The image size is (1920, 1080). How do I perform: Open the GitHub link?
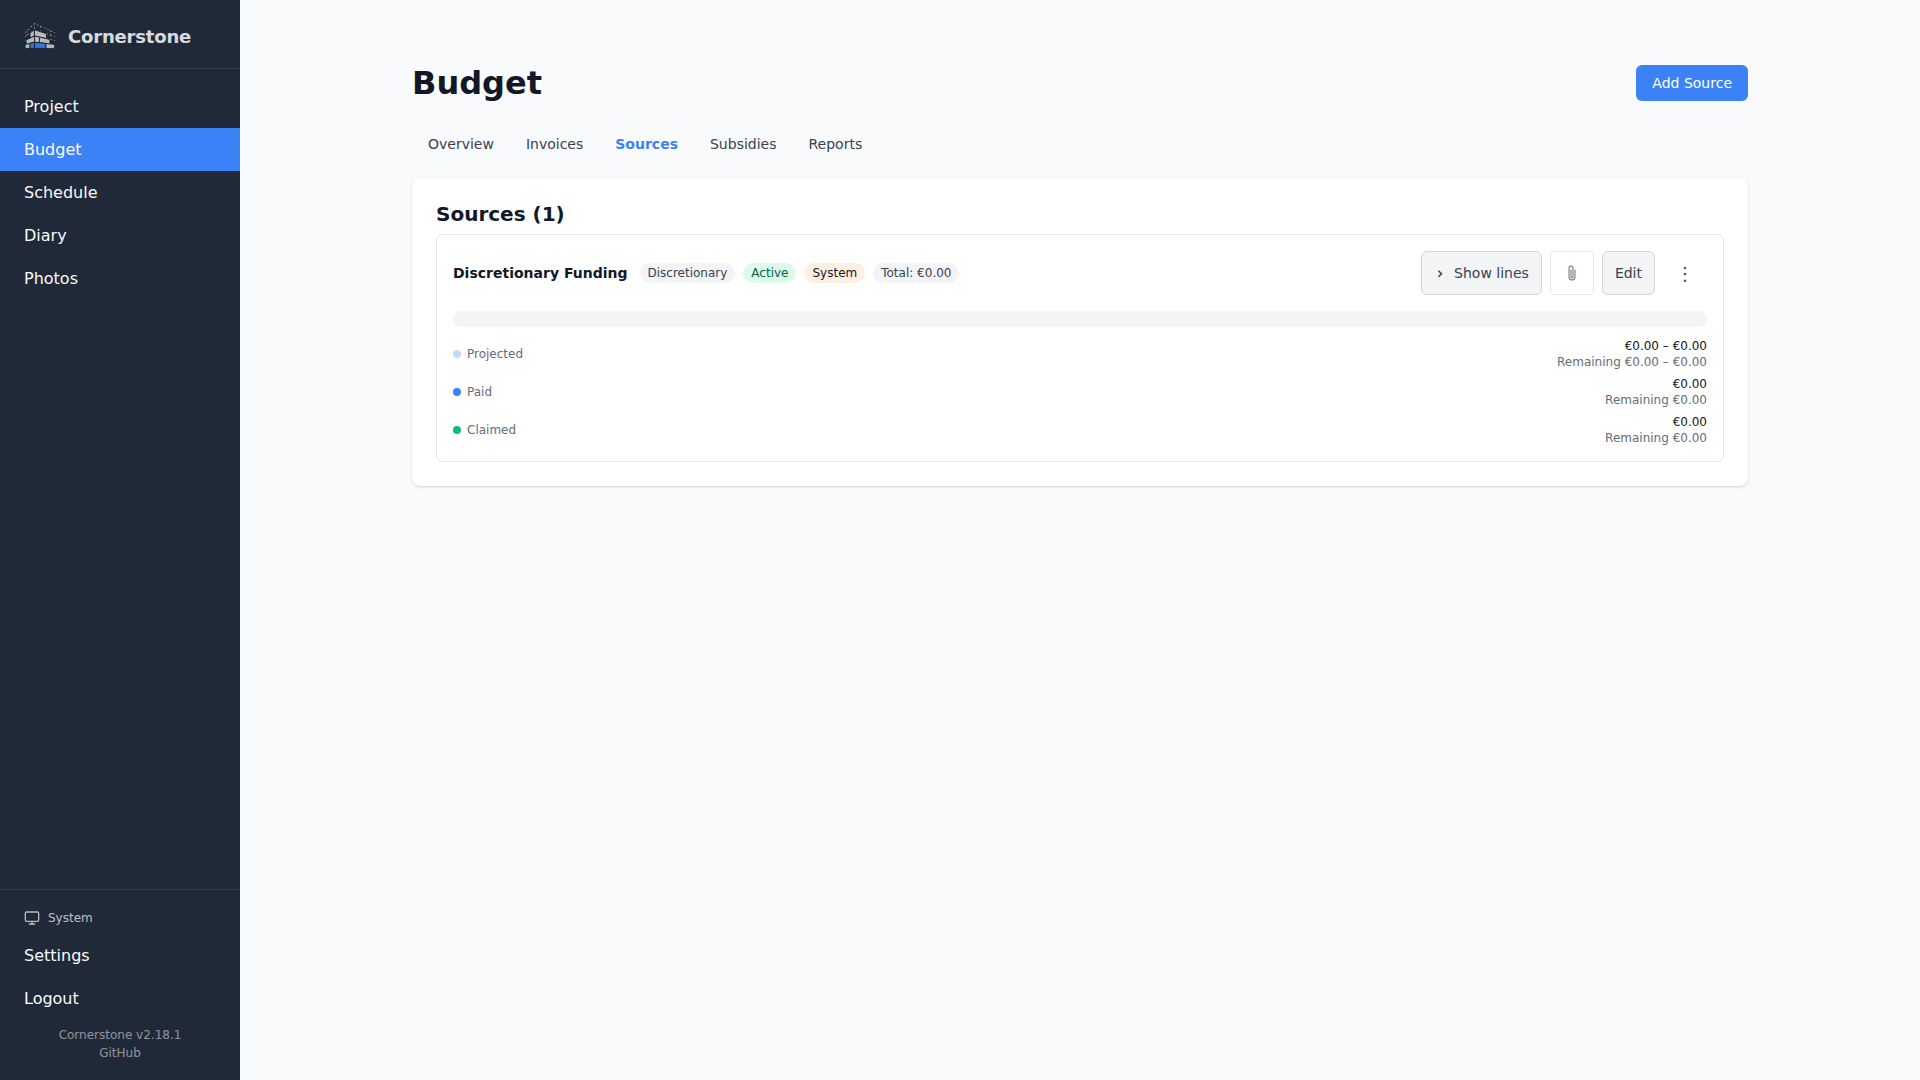[x=120, y=1053]
